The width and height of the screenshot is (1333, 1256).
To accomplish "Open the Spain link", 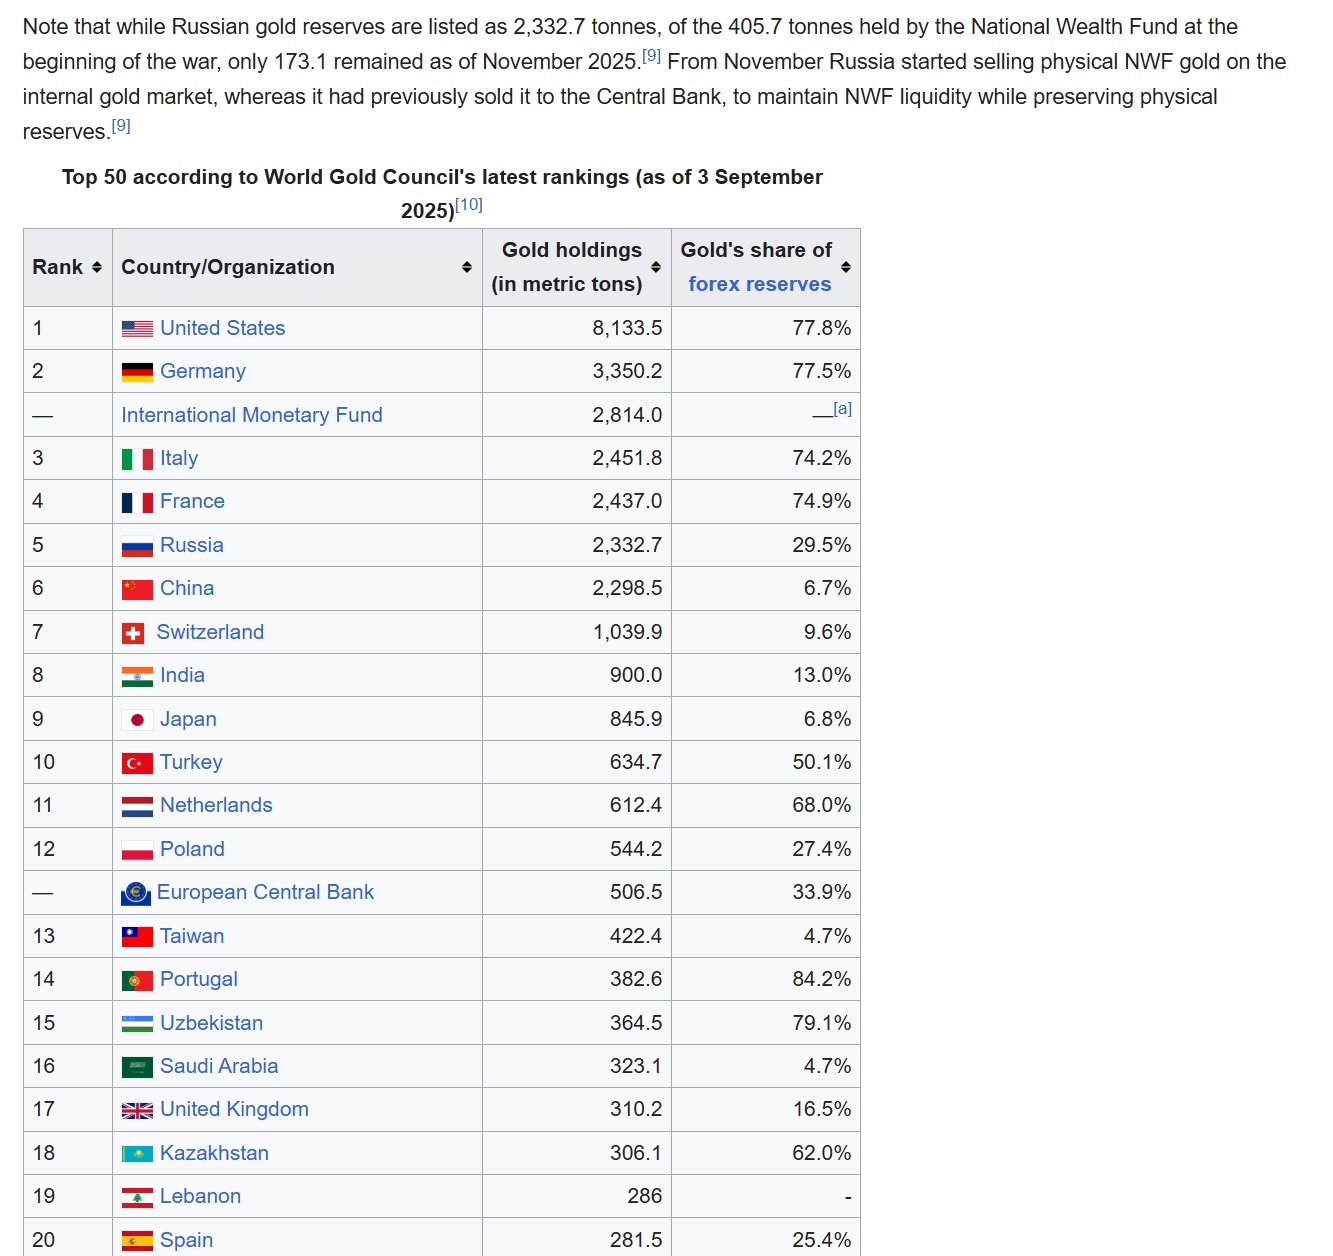I will (x=186, y=1240).
